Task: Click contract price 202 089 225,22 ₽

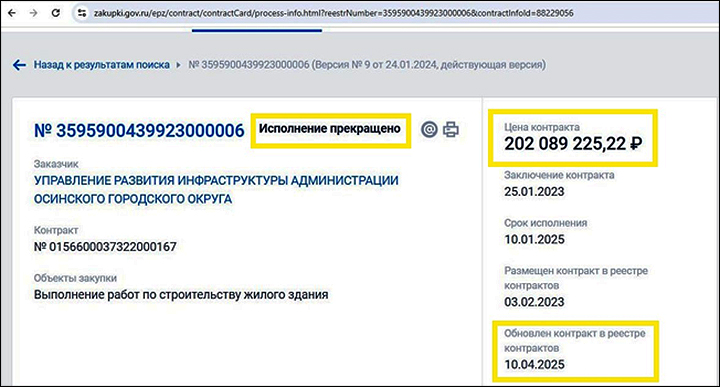Action: coord(573,144)
